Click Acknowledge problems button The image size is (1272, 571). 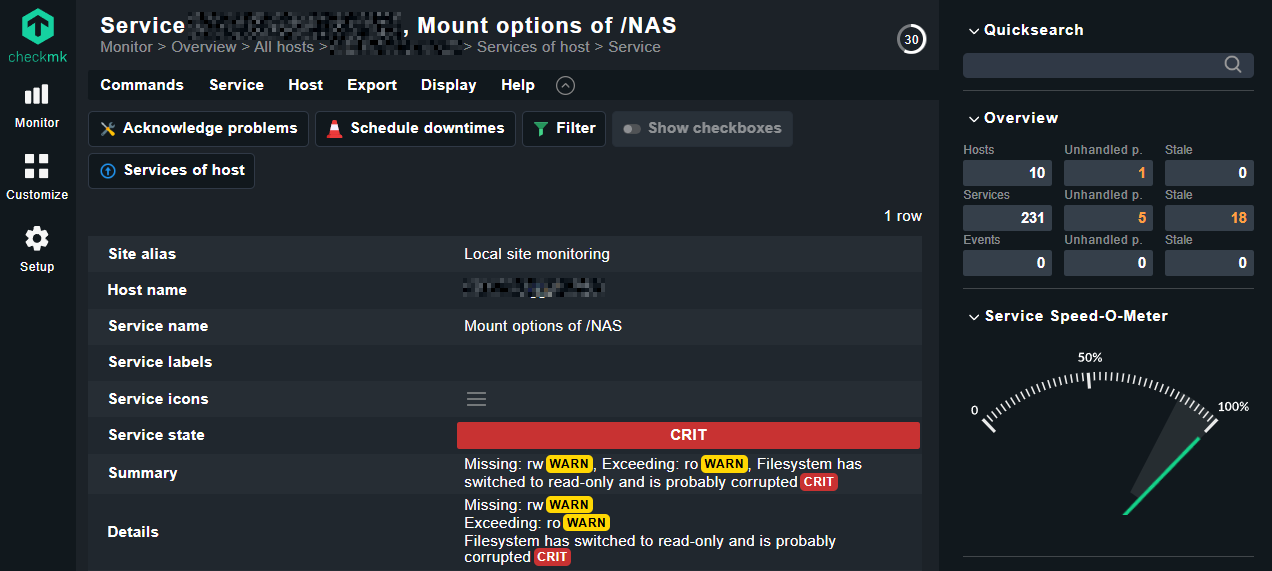pos(198,128)
